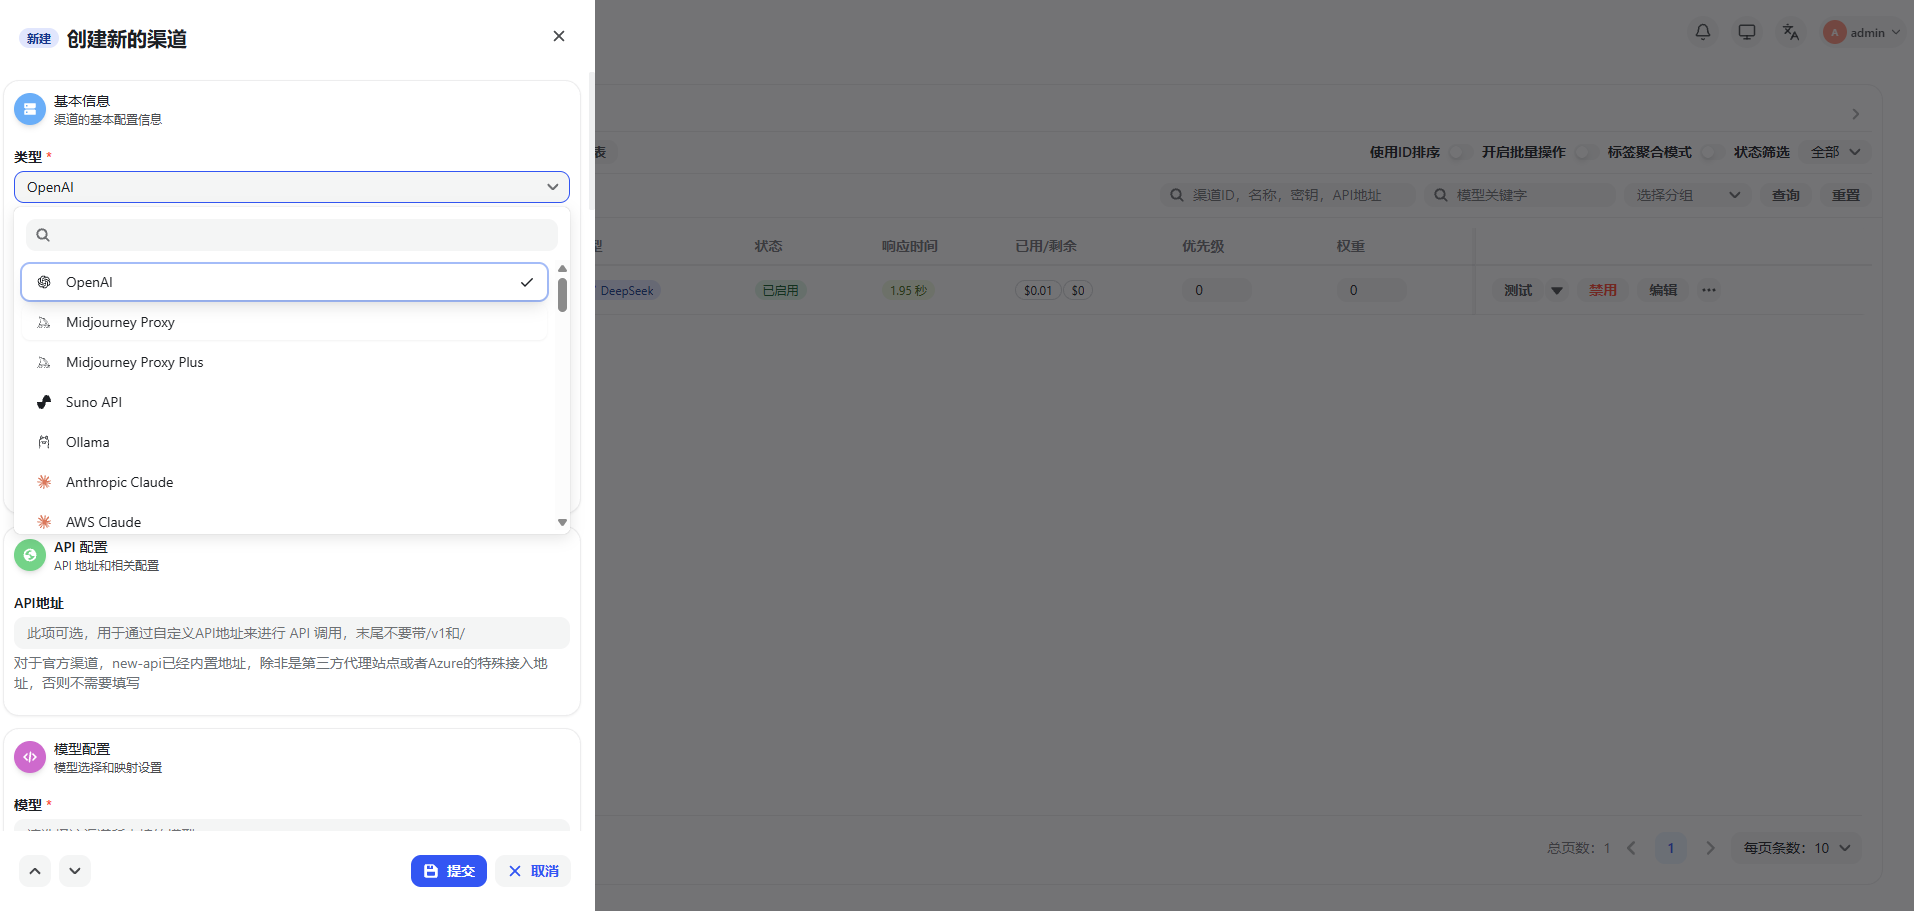Enable the batch operations switch
Screen dimensions: 1914x911
pyautogui.click(x=1584, y=152)
